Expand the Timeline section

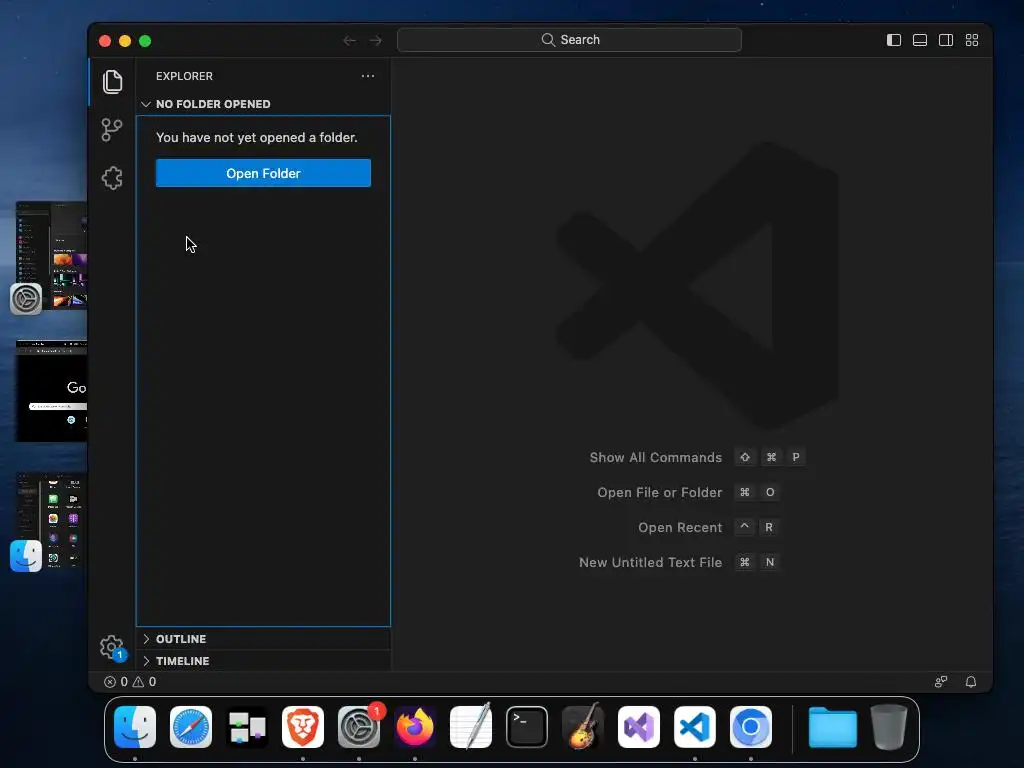[263, 661]
